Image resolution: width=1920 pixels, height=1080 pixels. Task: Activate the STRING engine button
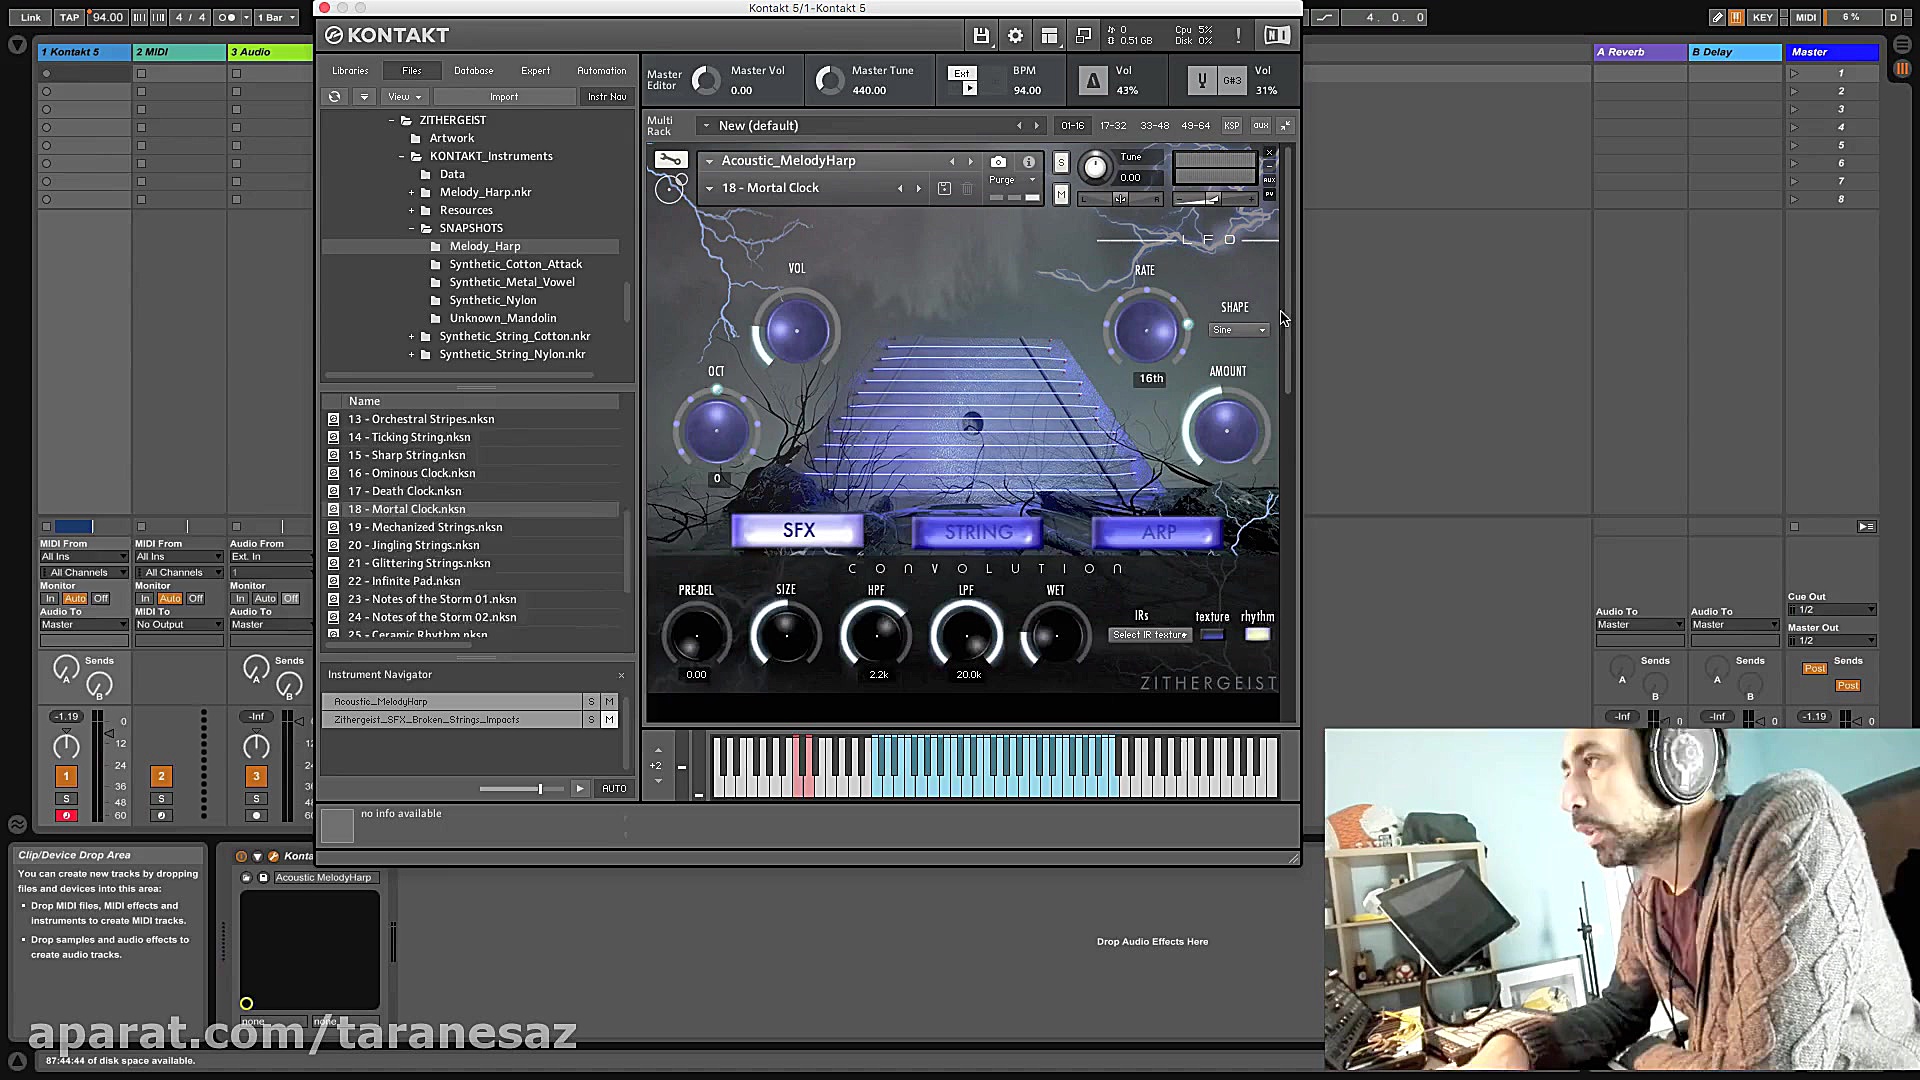tap(976, 531)
